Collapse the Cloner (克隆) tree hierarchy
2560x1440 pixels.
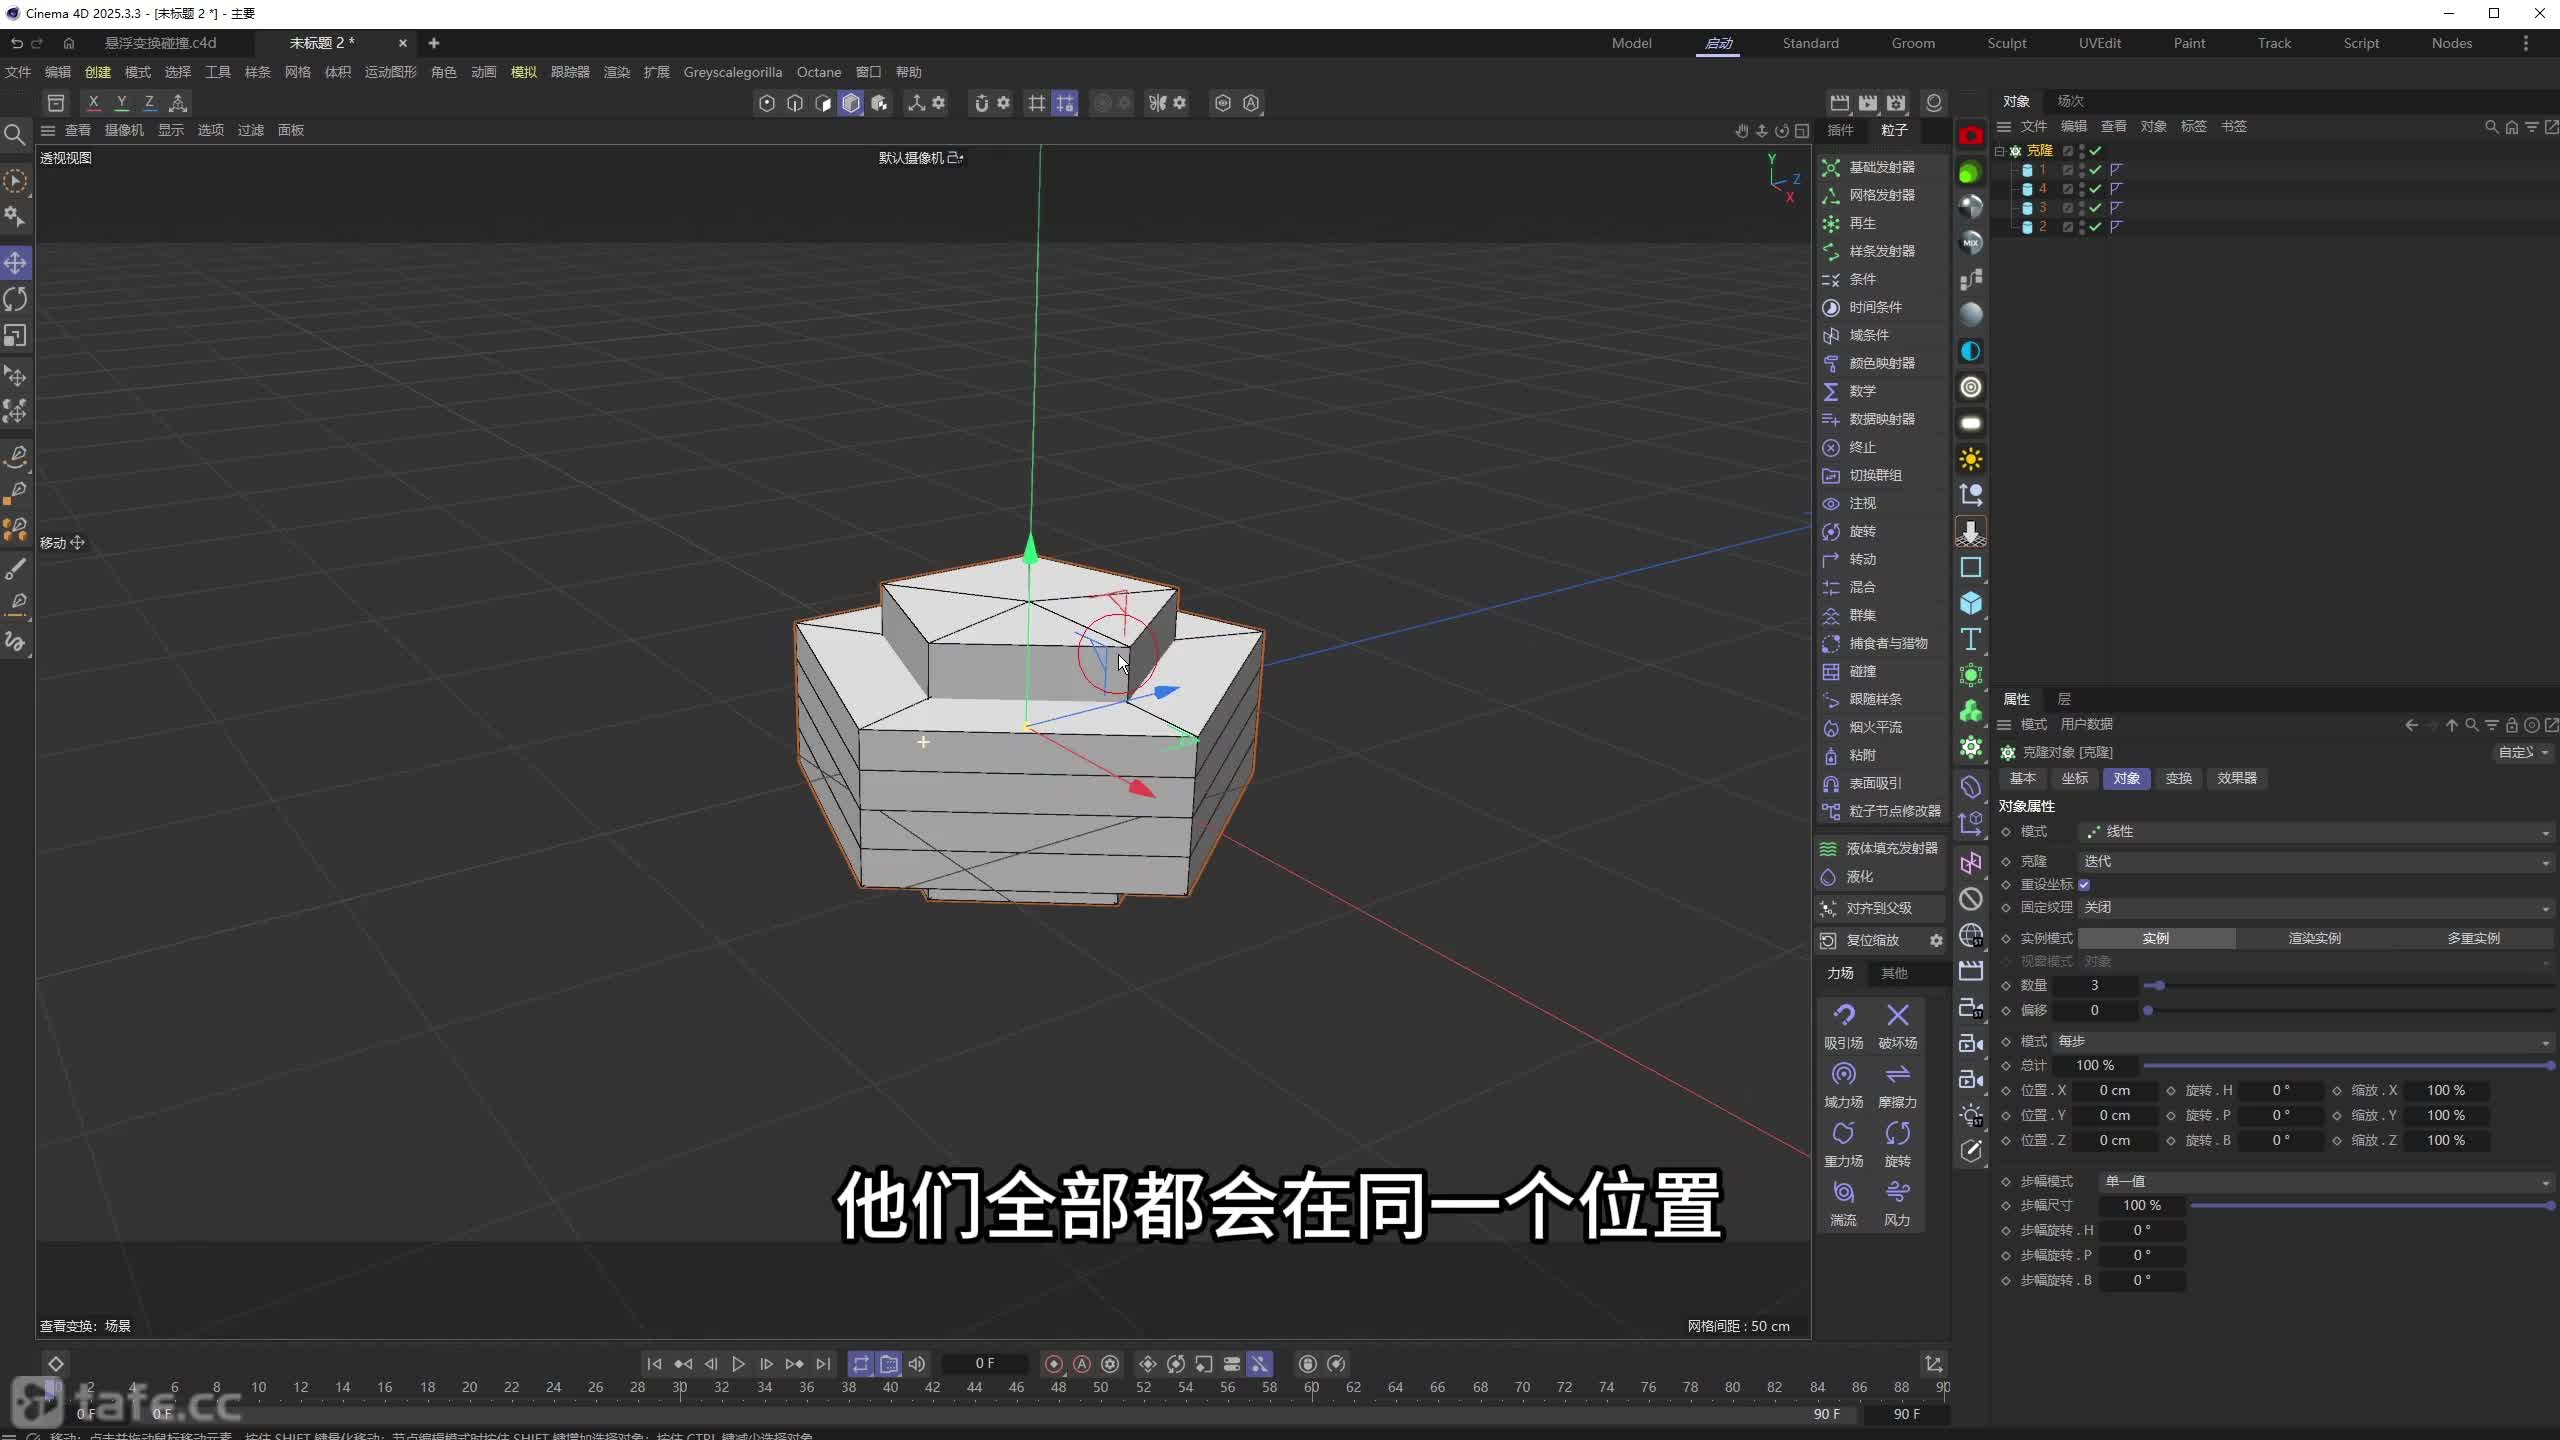(x=2000, y=151)
